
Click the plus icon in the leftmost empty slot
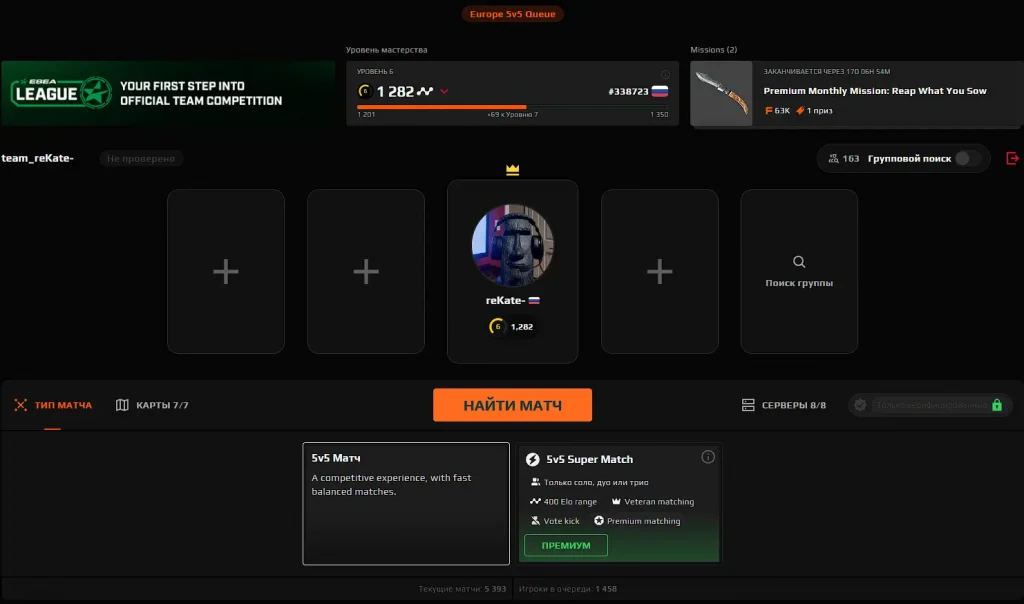click(226, 271)
